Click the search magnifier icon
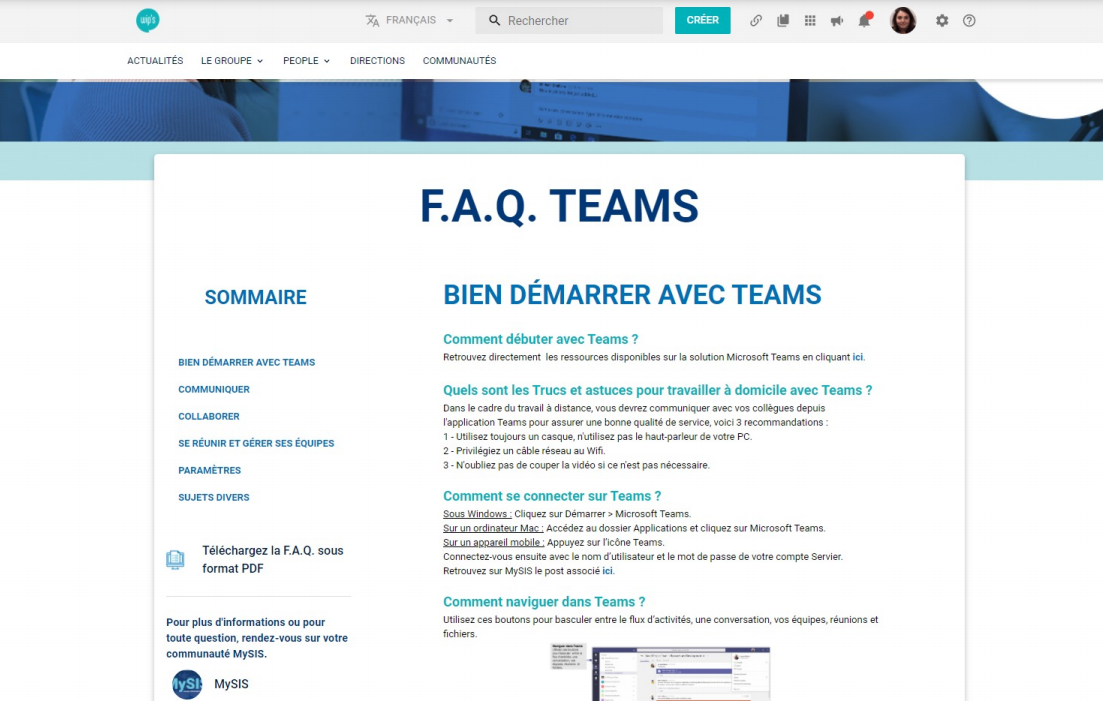Viewport: 1103px width, 701px height. coord(495,20)
